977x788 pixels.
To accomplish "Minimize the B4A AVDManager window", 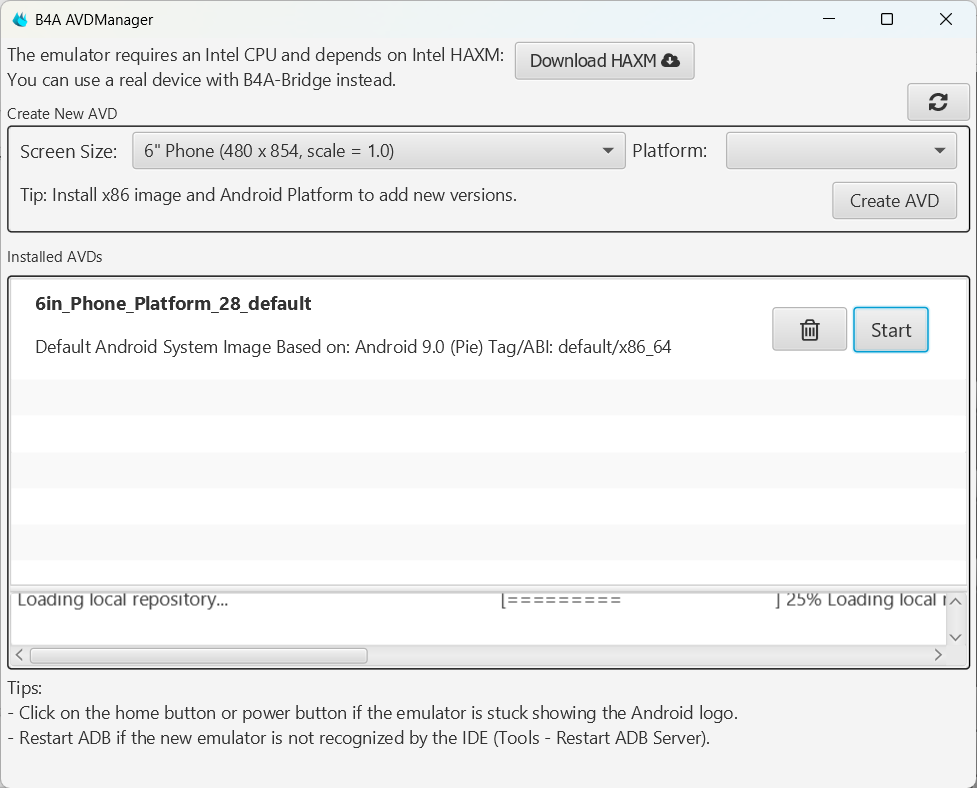I will [x=828, y=19].
